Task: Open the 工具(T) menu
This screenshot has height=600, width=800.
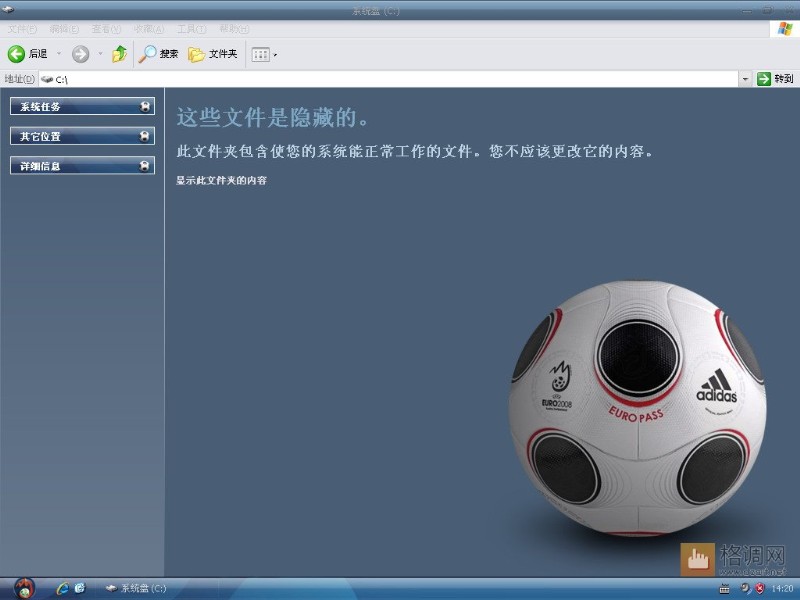Action: pos(191,29)
